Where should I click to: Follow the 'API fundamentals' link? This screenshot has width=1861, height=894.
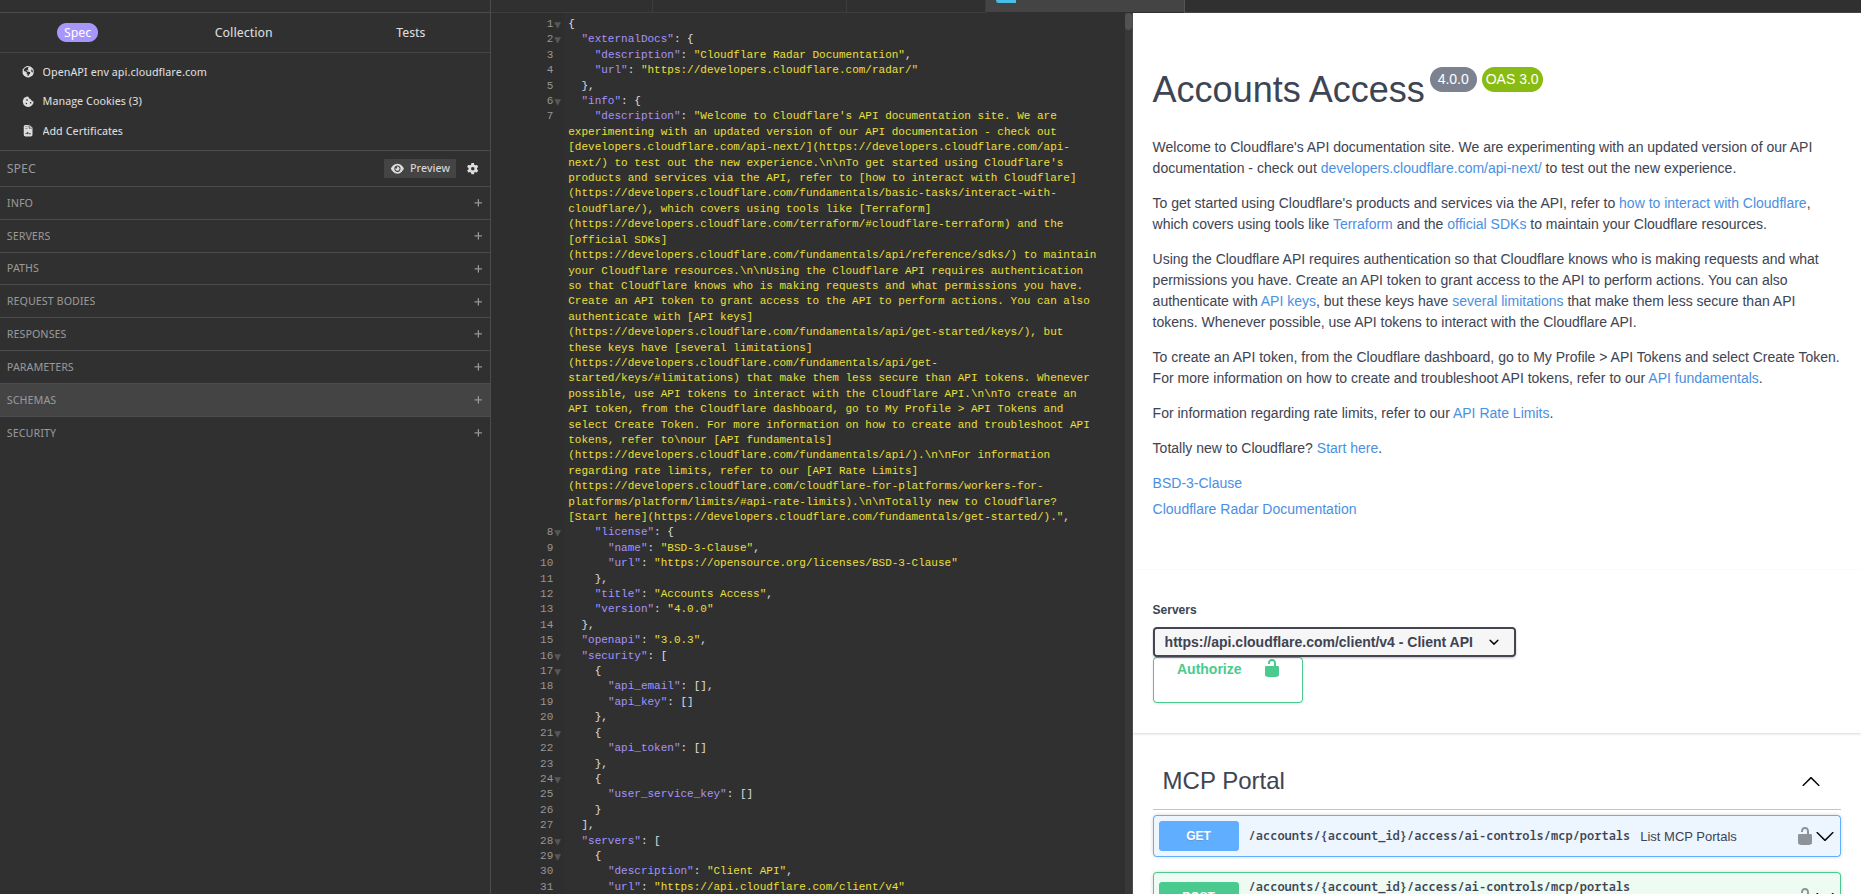[x=1703, y=378]
